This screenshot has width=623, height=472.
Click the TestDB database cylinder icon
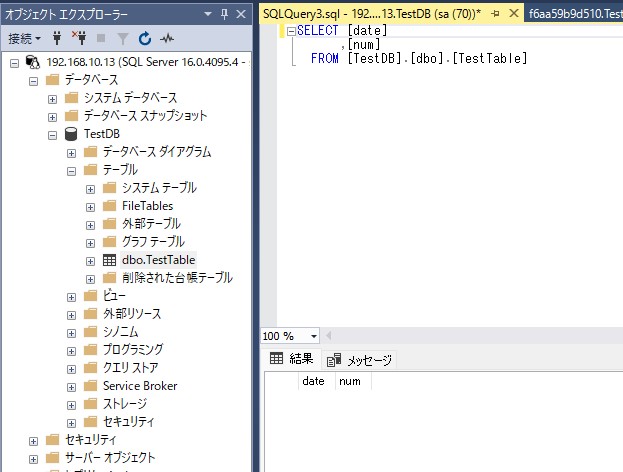71,134
